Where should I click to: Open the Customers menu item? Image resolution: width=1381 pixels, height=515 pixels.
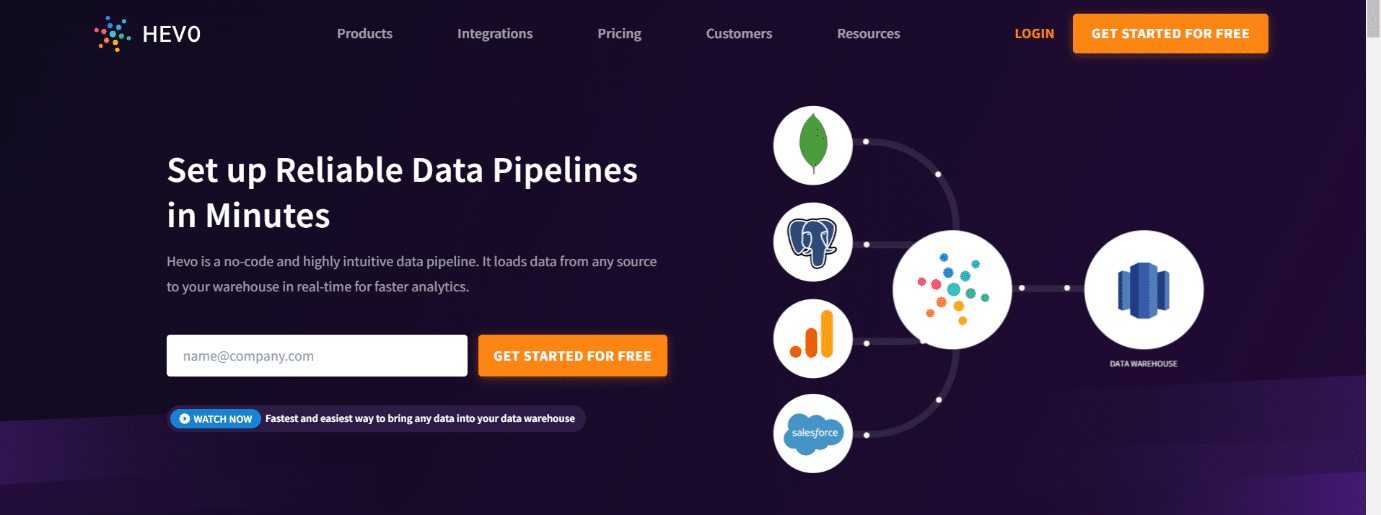click(x=739, y=34)
